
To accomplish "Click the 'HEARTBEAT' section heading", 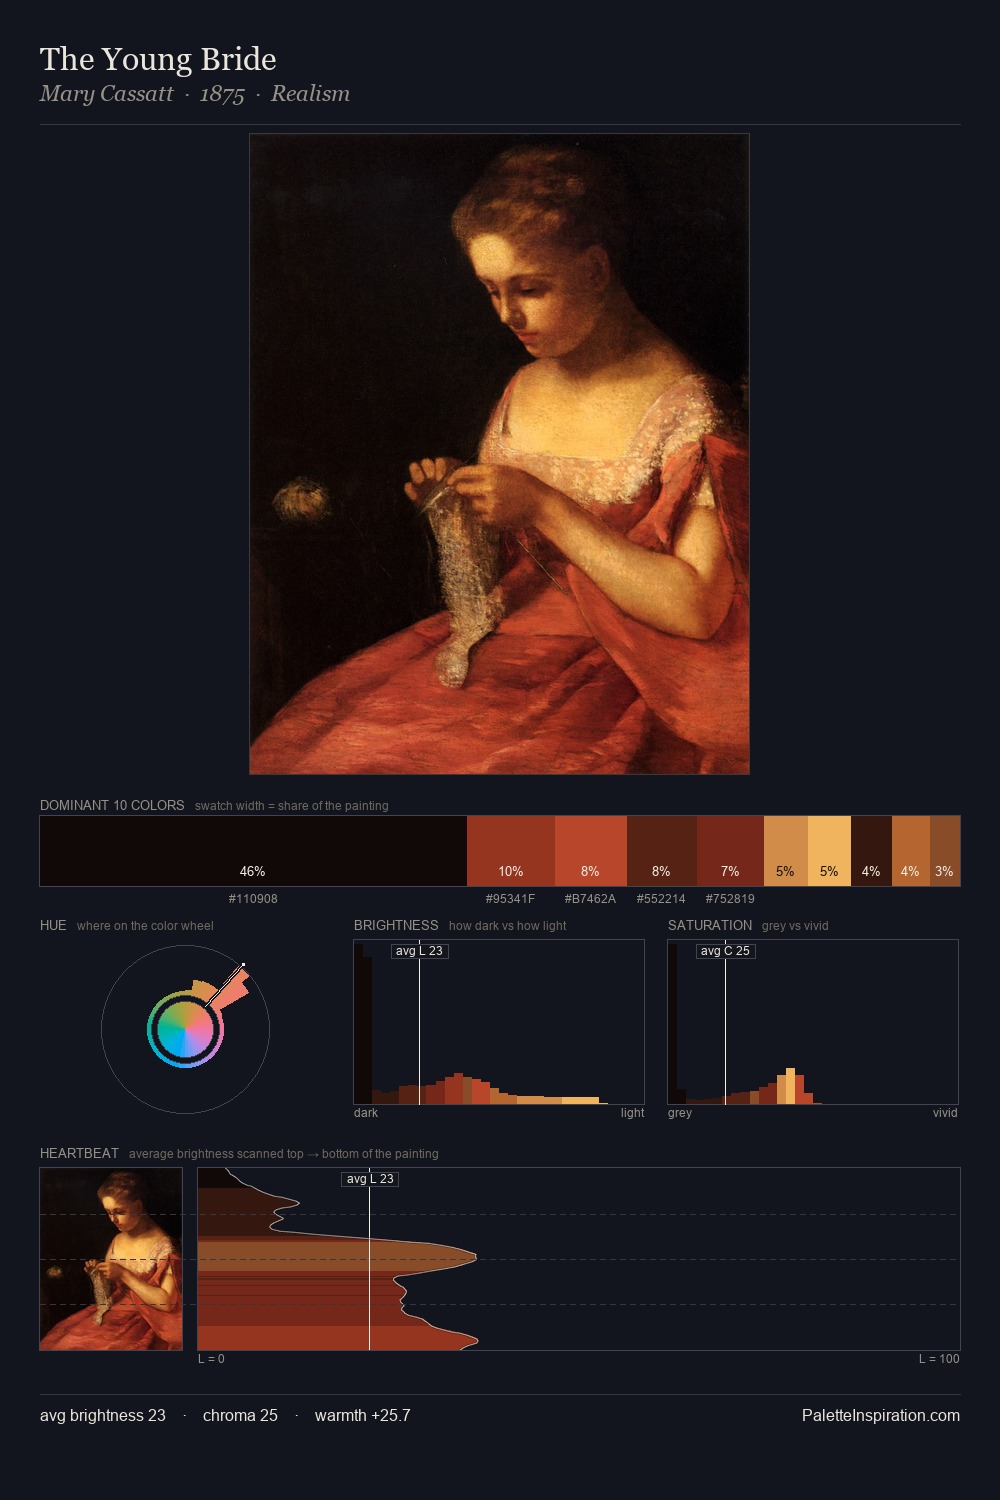I will tap(79, 1153).
